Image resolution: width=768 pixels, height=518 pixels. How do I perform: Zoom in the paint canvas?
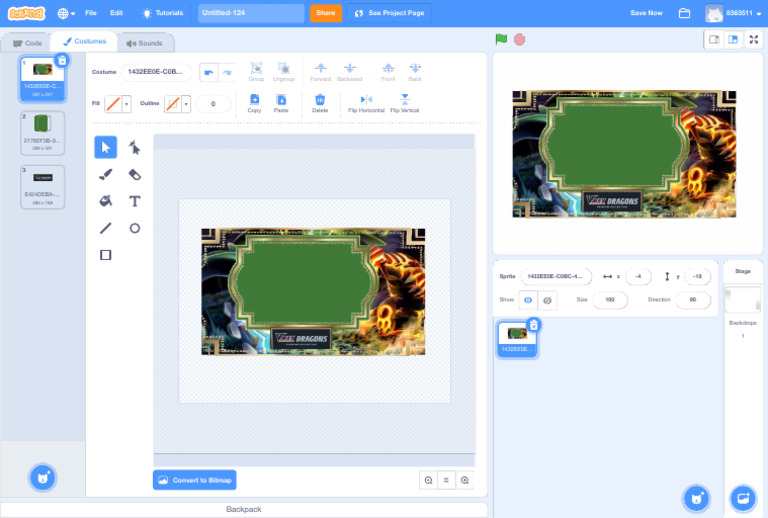(x=465, y=480)
